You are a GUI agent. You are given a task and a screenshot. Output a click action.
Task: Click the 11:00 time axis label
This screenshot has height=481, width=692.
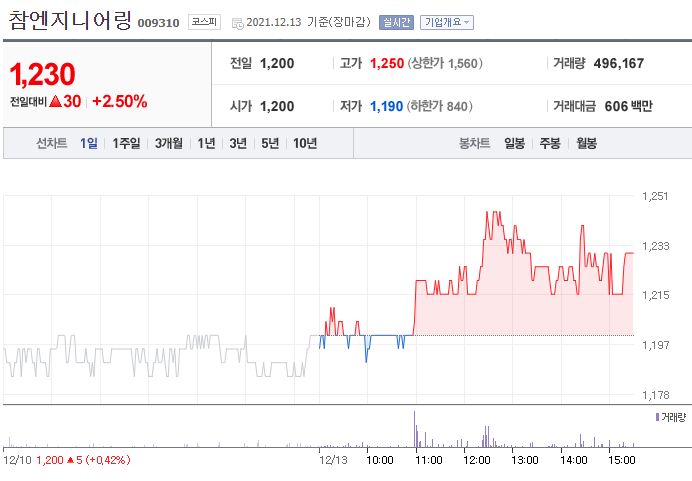point(429,460)
